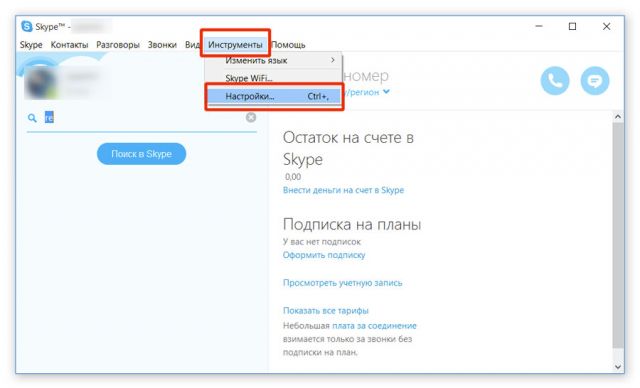This screenshot has height=388, width=640.
Task: Minimize the Skype window
Action: click(x=539, y=27)
